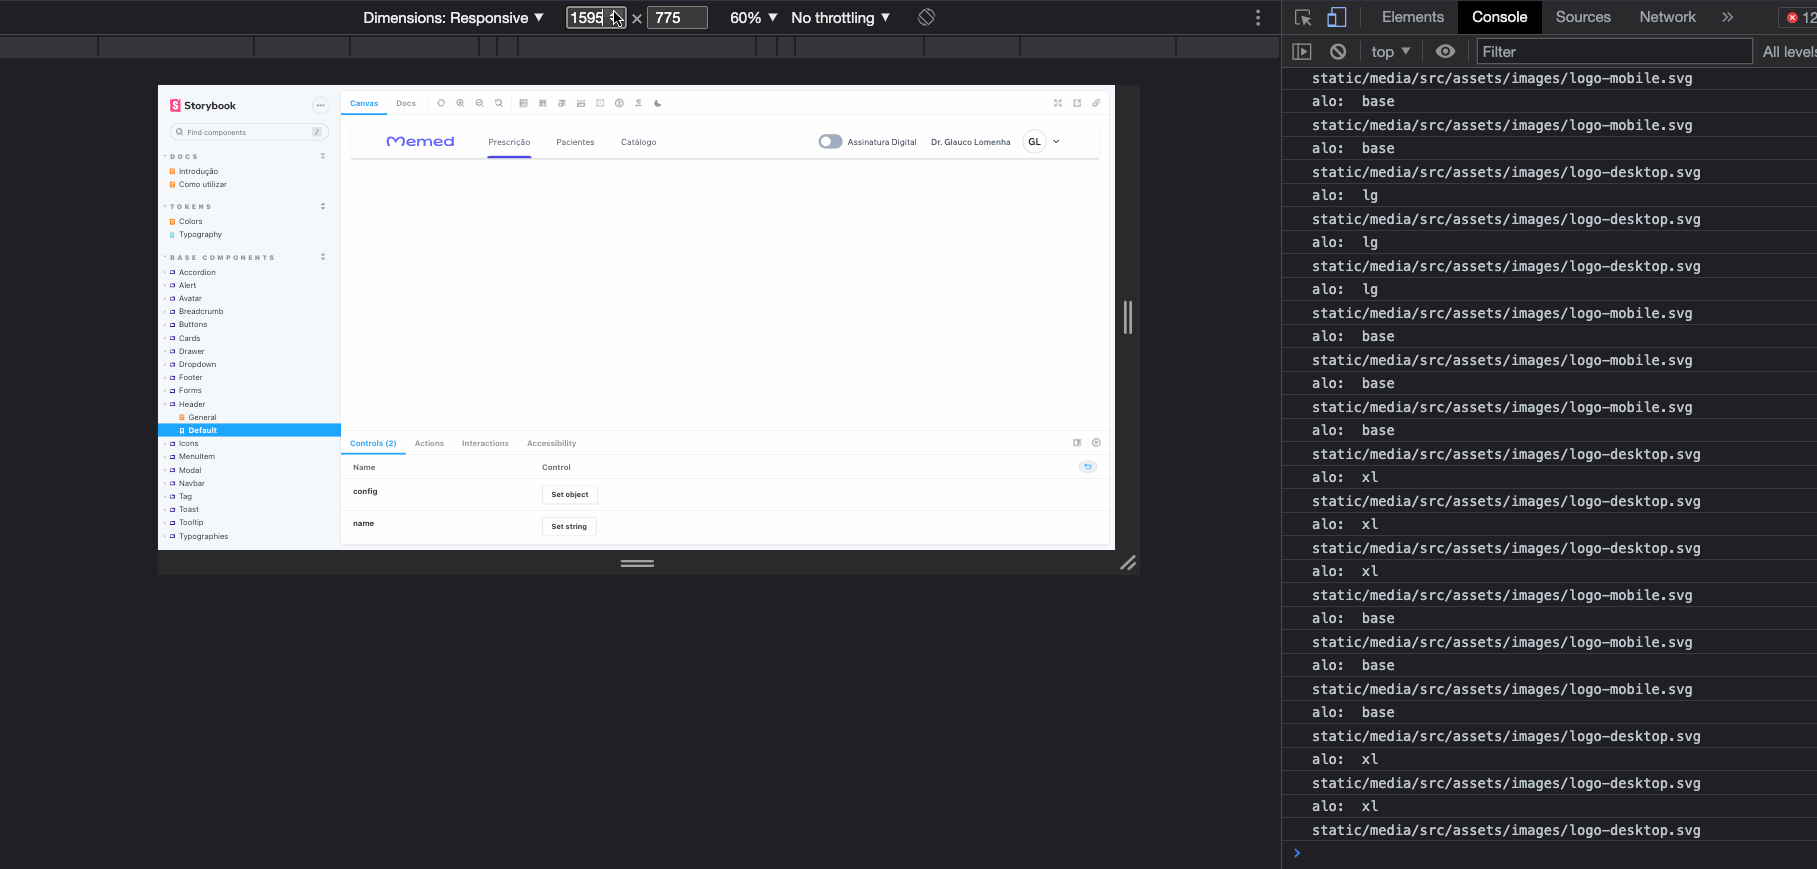Open the Accessibility addon tab
Viewport: 1817px width, 869px height.
(x=551, y=443)
